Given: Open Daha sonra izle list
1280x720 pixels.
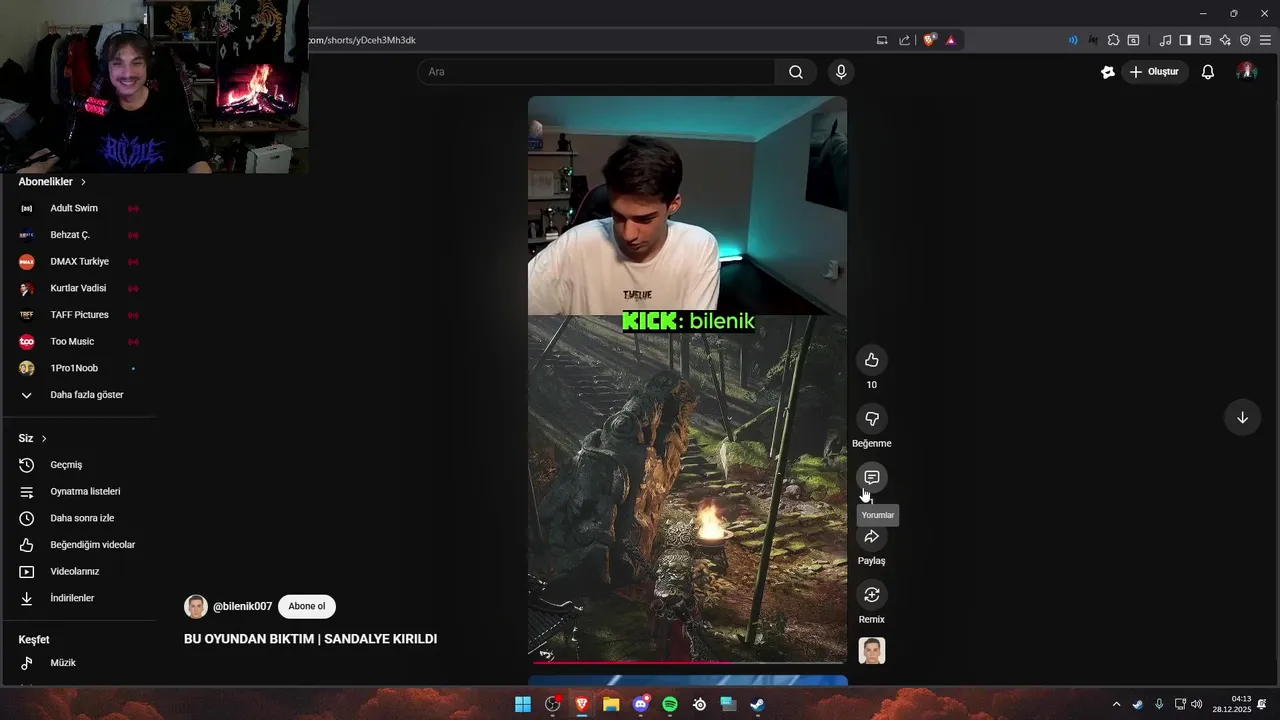Looking at the screenshot, I should [78, 518].
